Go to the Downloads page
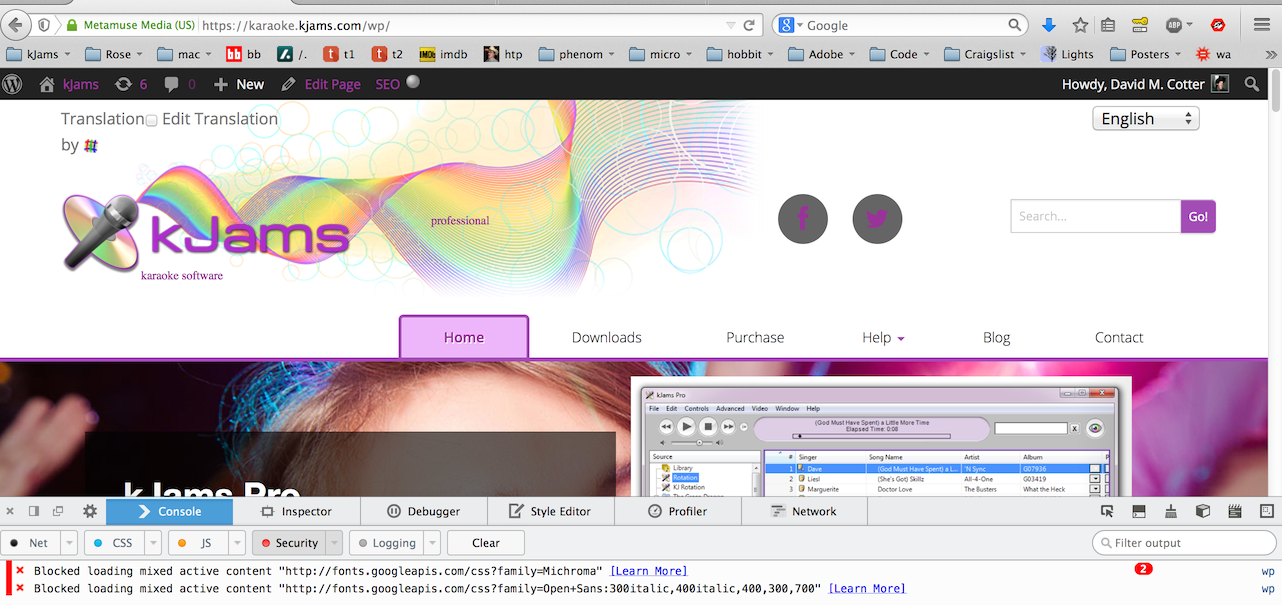 click(607, 338)
